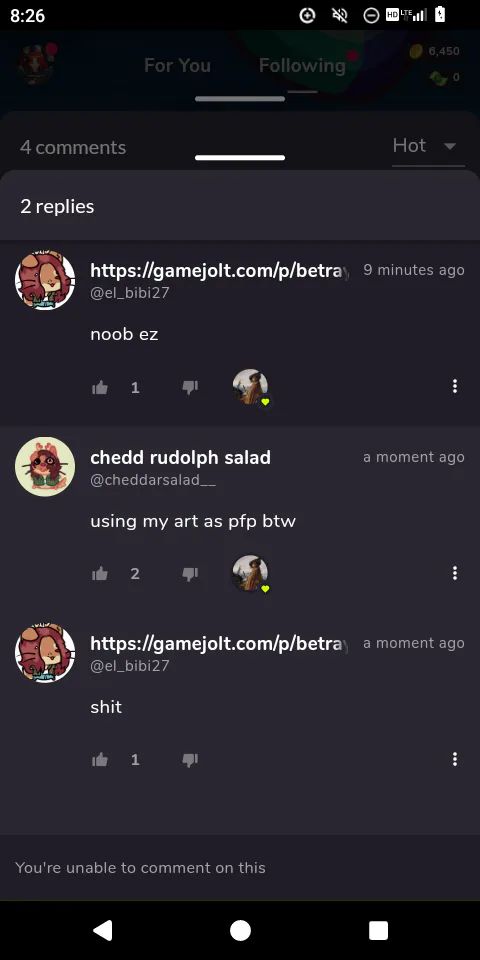This screenshot has width=480, height=960.
Task: Collapse replies sheet using top drag handle
Action: click(240, 158)
